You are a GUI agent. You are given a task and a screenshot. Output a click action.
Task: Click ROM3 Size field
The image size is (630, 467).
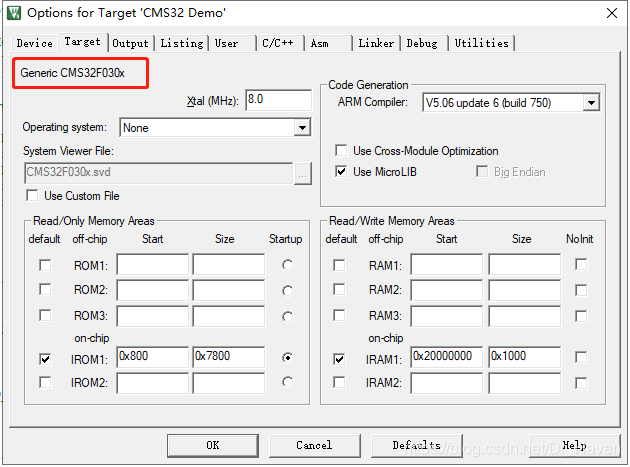click(229, 316)
